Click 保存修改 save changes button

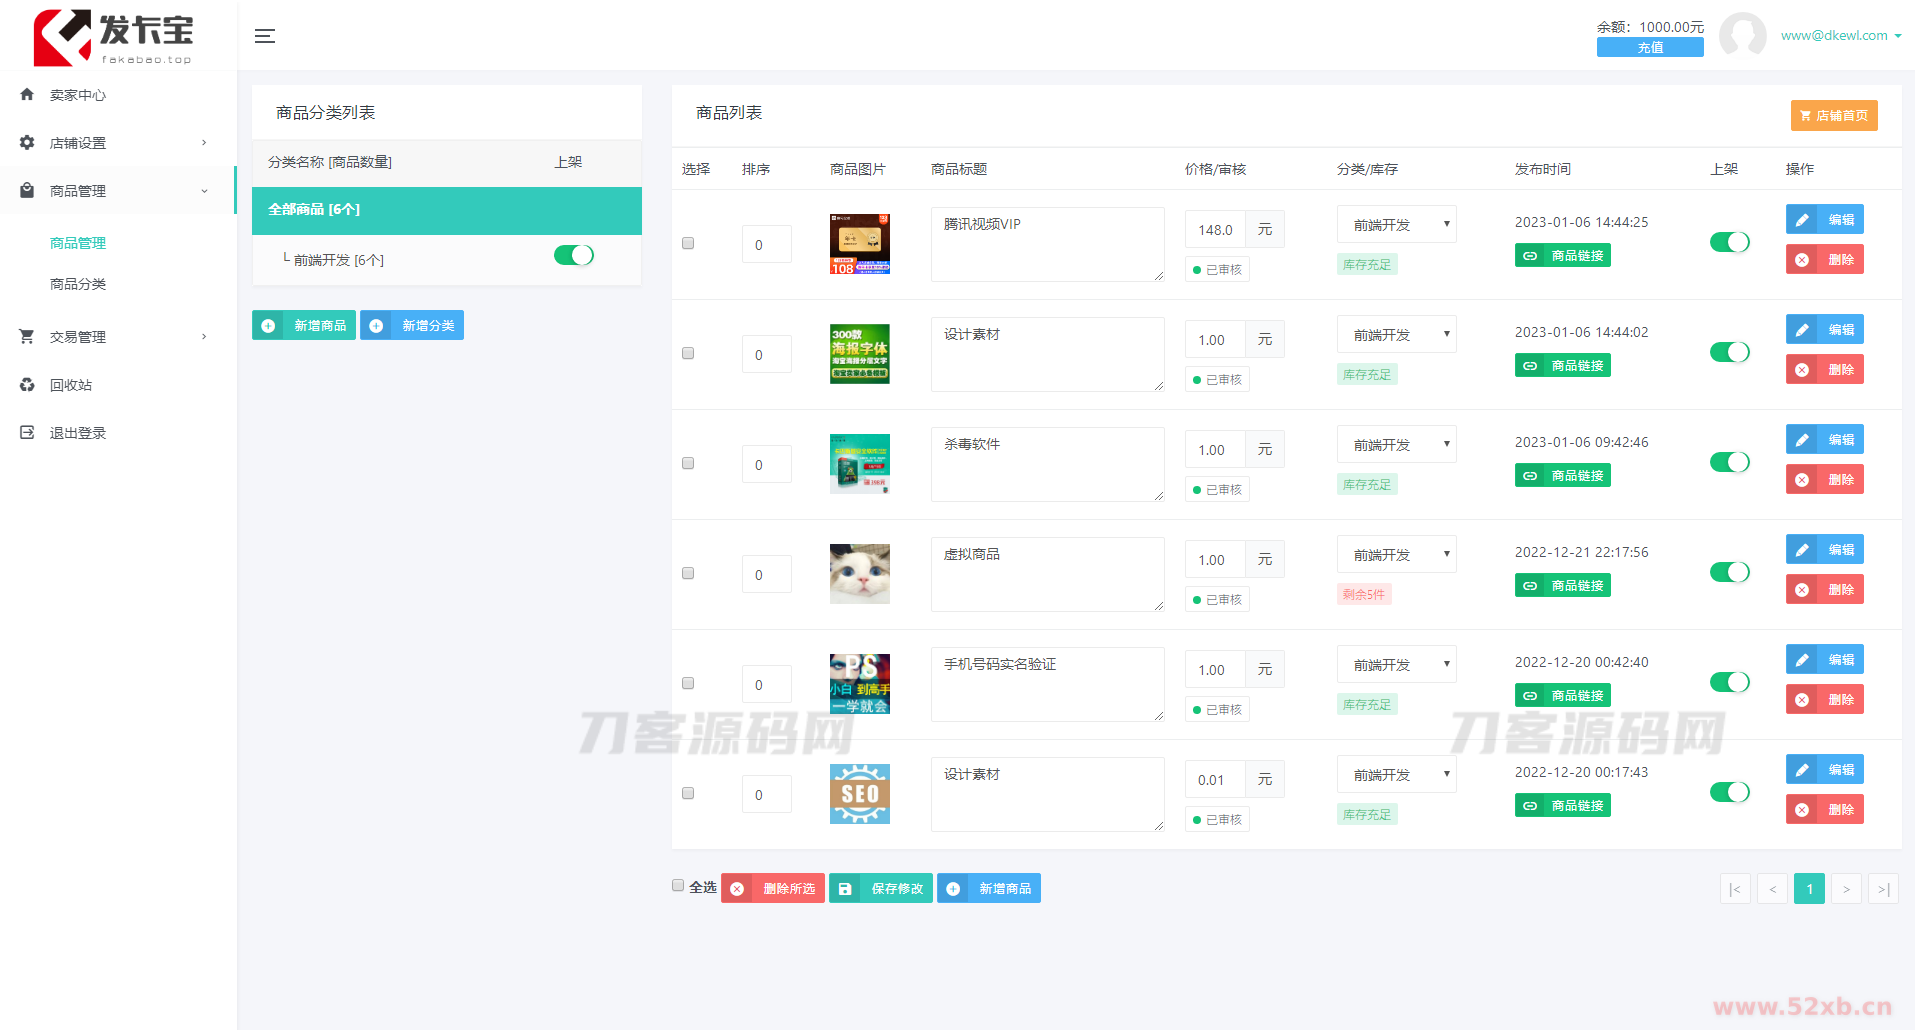coord(881,889)
